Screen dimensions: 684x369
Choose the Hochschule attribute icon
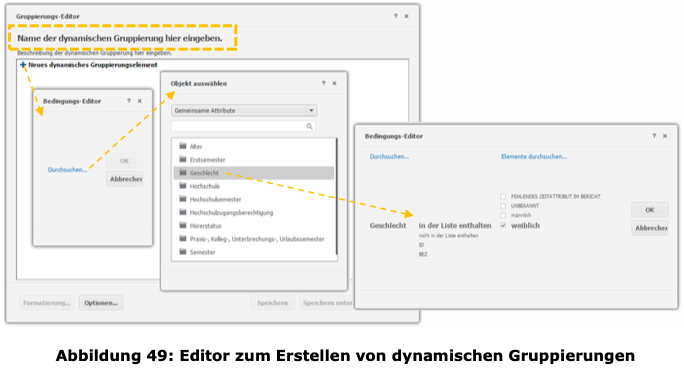pos(183,186)
